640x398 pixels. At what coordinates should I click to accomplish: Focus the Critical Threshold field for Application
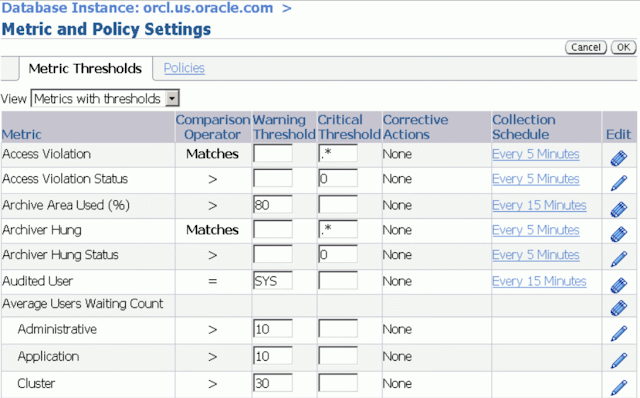click(x=338, y=356)
